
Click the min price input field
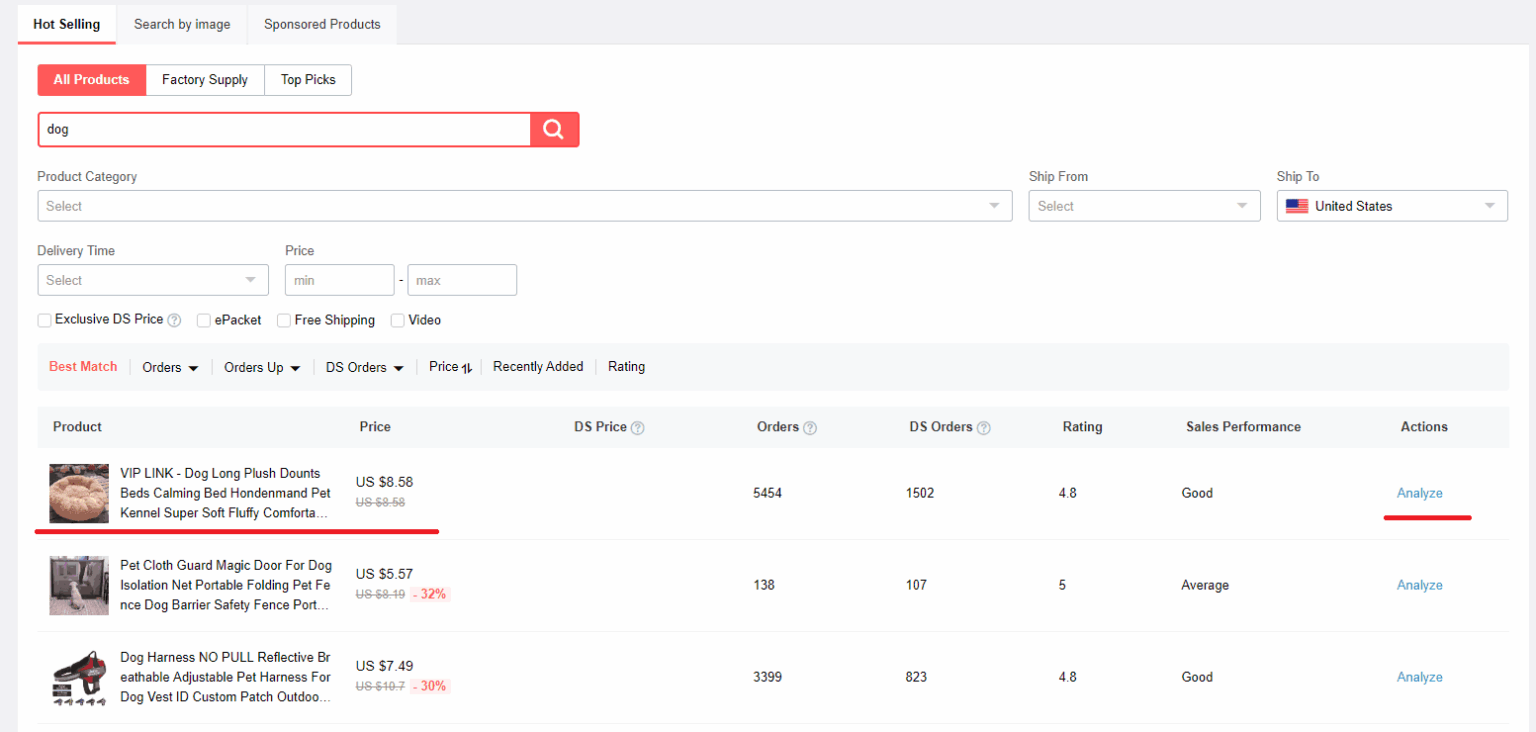339,280
